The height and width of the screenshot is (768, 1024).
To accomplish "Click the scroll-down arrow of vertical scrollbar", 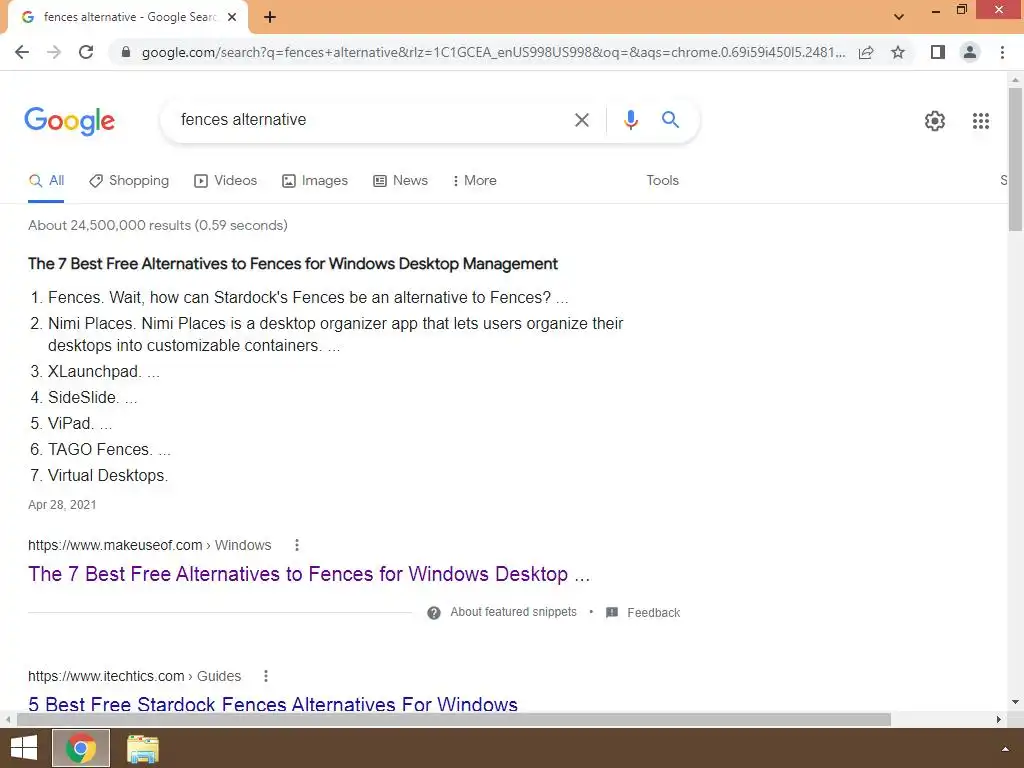I will pyautogui.click(x=1015, y=702).
